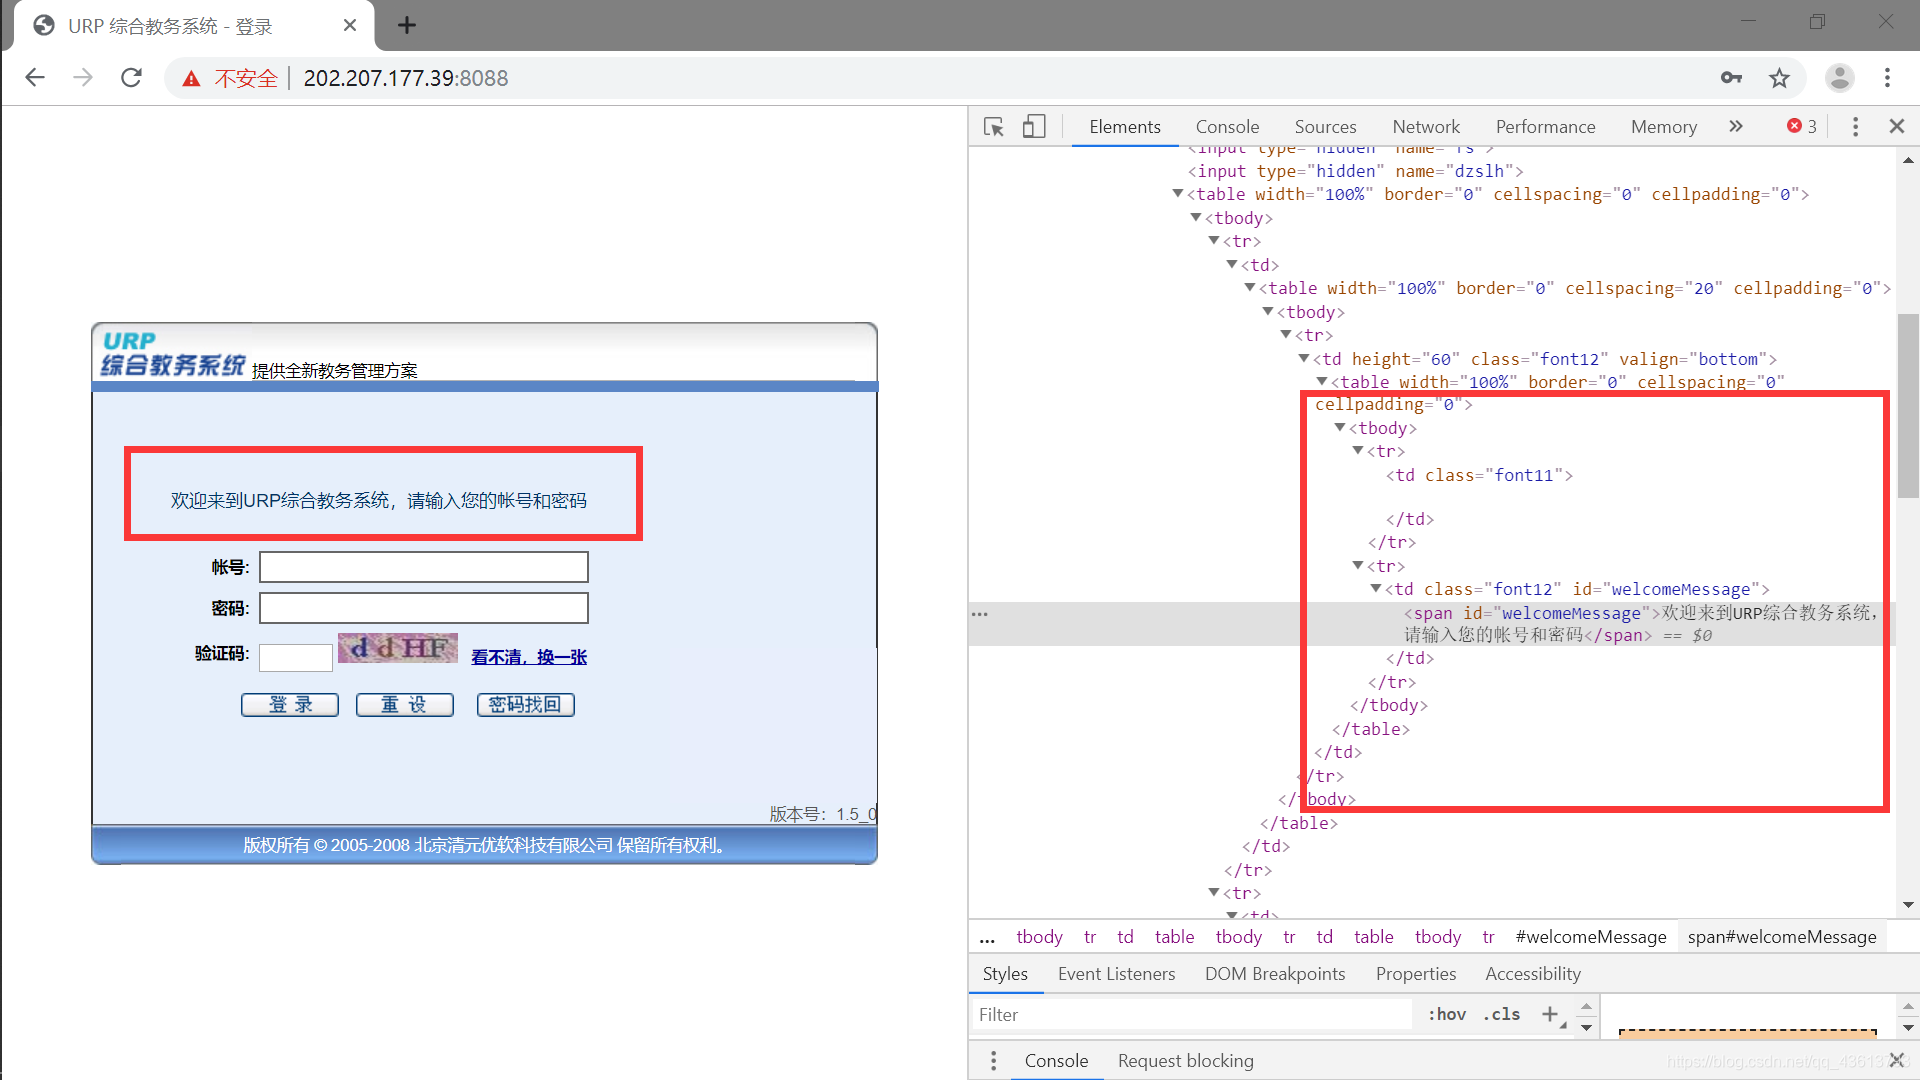Image resolution: width=1920 pixels, height=1080 pixels.
Task: Click the styles Filter field
Action: 1192,1014
